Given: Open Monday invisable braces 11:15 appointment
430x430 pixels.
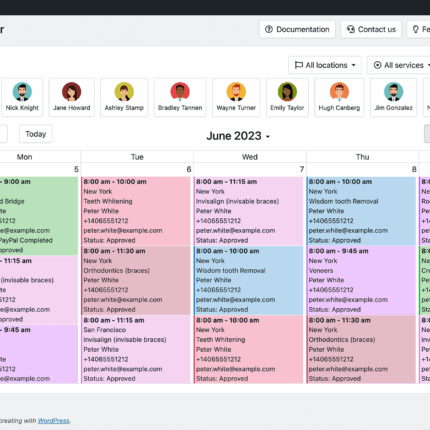Looking at the screenshot, I should click(x=39, y=290).
